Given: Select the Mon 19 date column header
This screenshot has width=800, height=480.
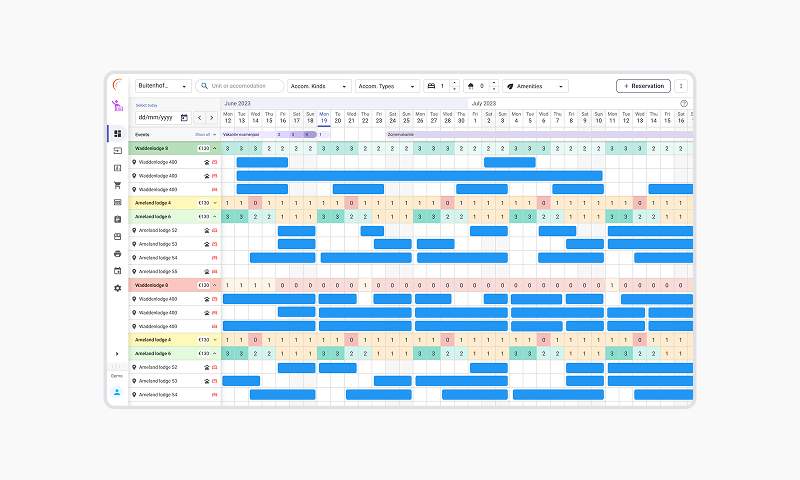Looking at the screenshot, I should [324, 117].
